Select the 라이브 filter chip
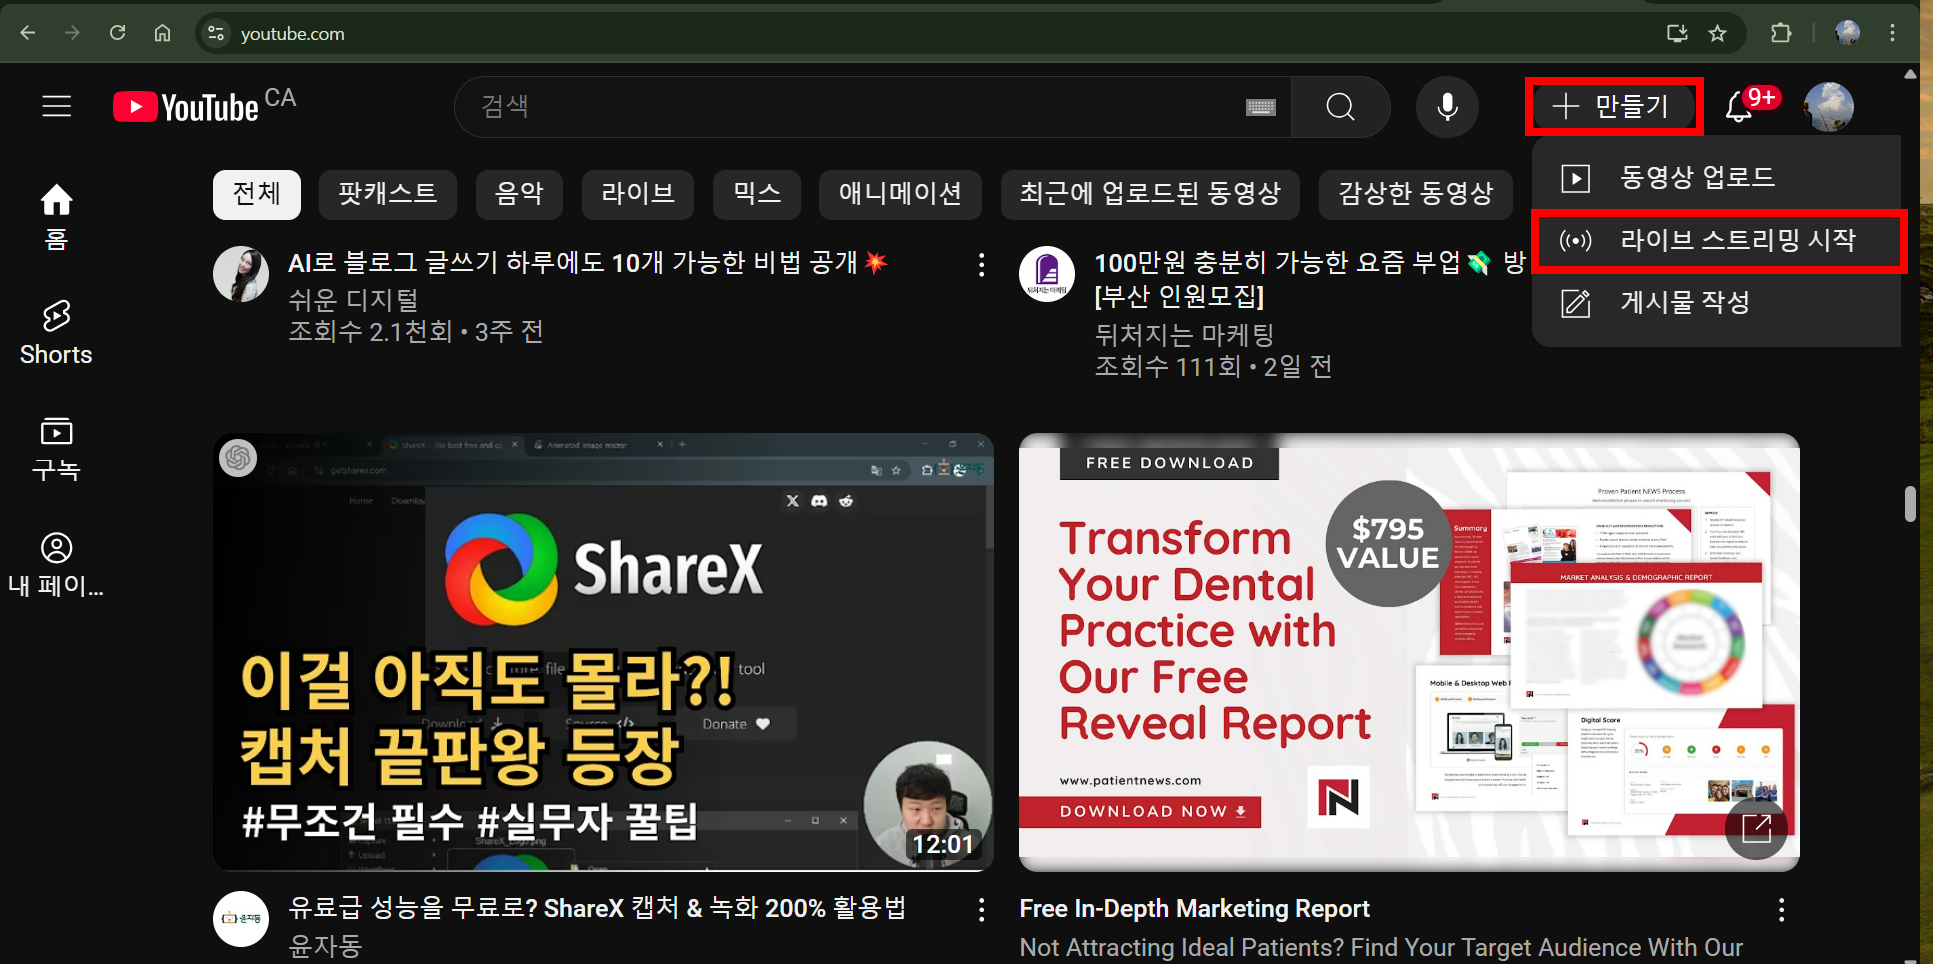 coord(638,194)
